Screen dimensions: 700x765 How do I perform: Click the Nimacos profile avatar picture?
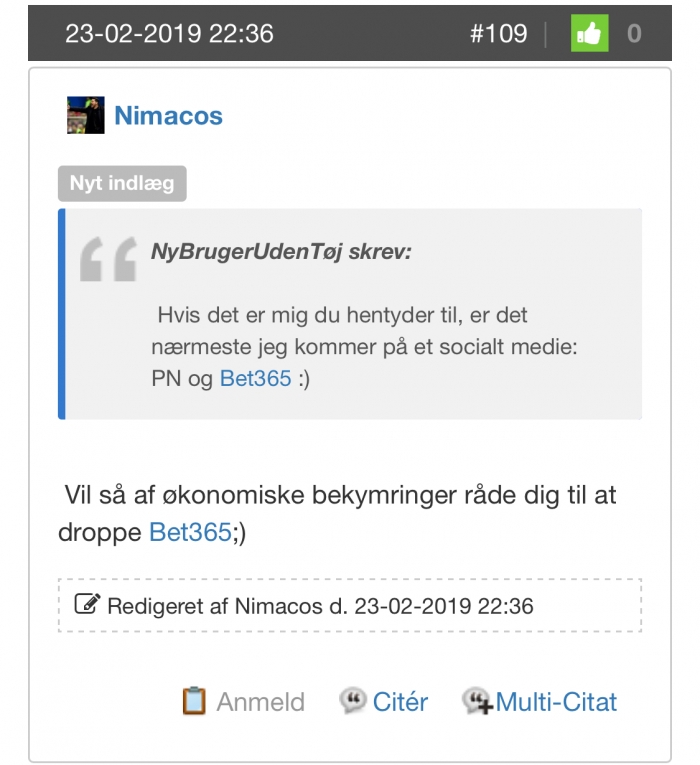(85, 116)
